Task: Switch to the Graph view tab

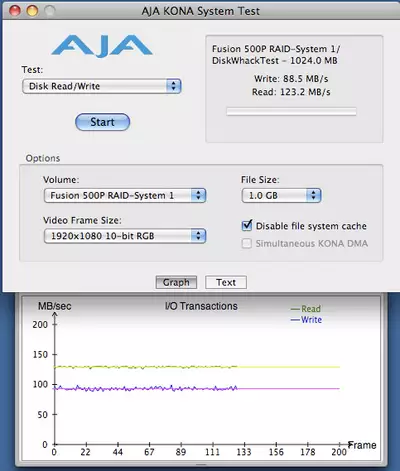Action: (176, 282)
